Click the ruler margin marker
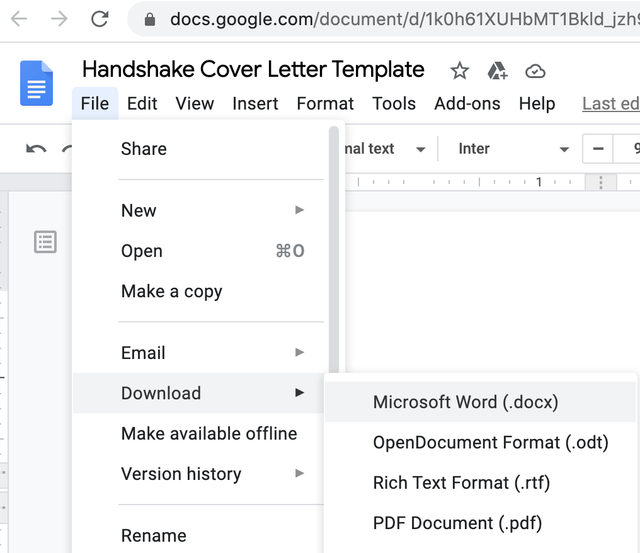This screenshot has height=553, width=640. 600,182
